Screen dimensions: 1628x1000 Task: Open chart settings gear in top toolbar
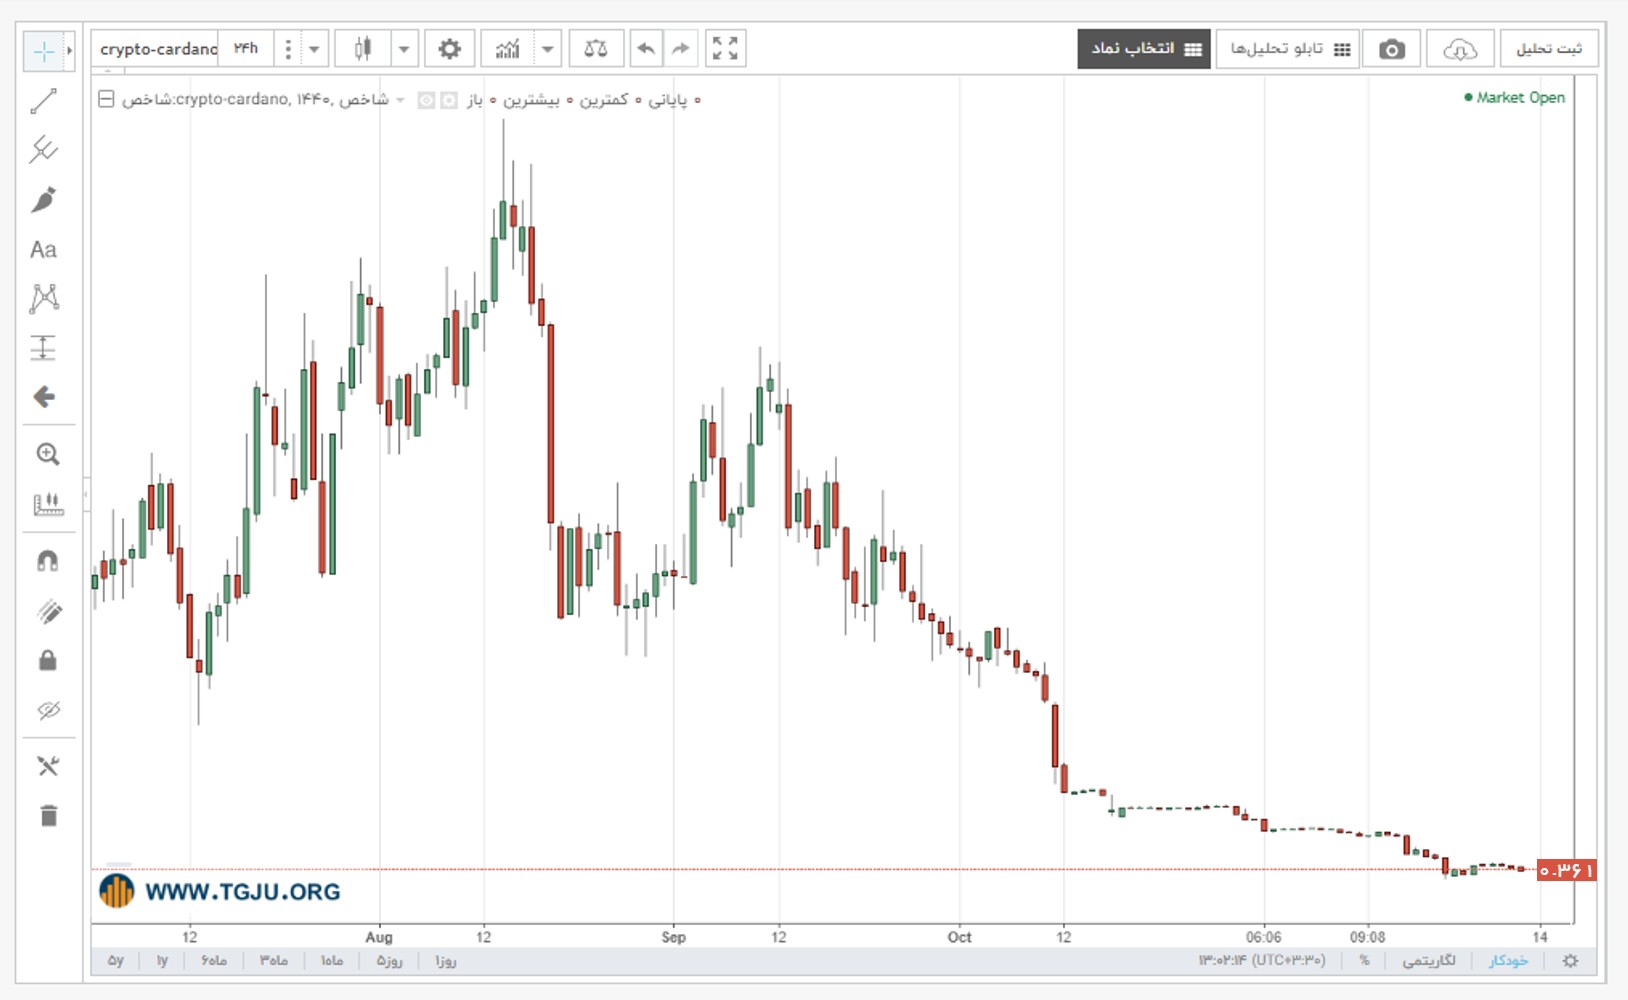449,49
